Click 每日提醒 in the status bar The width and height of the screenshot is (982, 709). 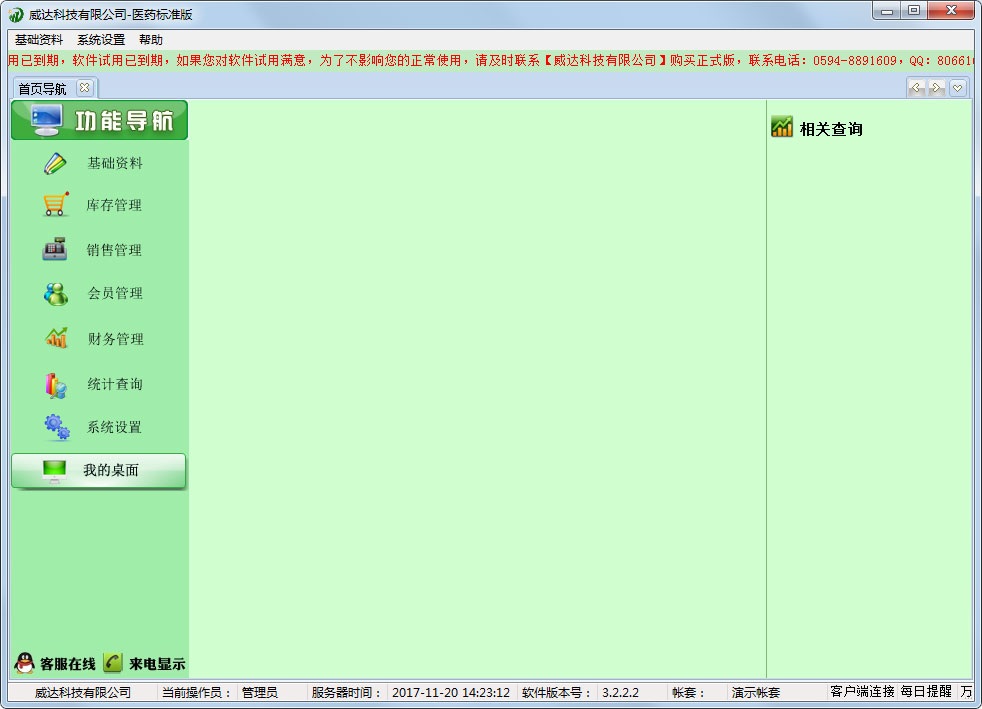pos(926,691)
